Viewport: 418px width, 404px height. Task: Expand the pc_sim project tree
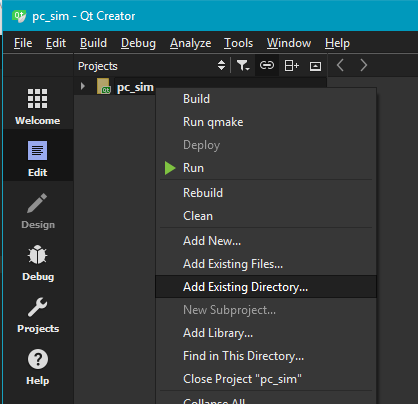(83, 86)
